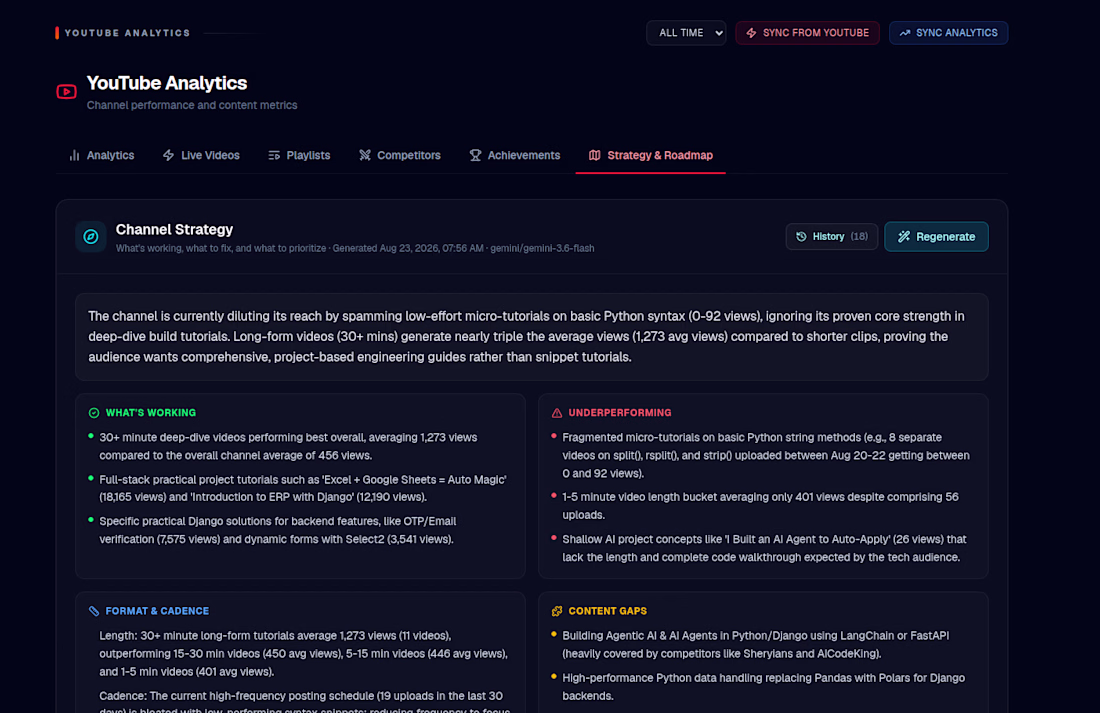Image resolution: width=1100 pixels, height=713 pixels.
Task: View the Achievements tab
Action: click(515, 155)
